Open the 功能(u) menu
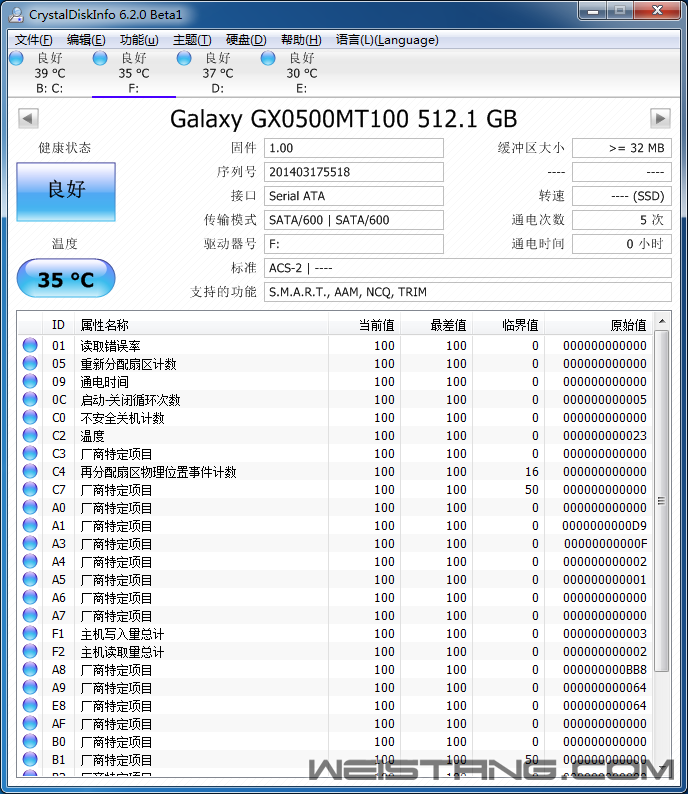This screenshot has width=688, height=794. (139, 39)
